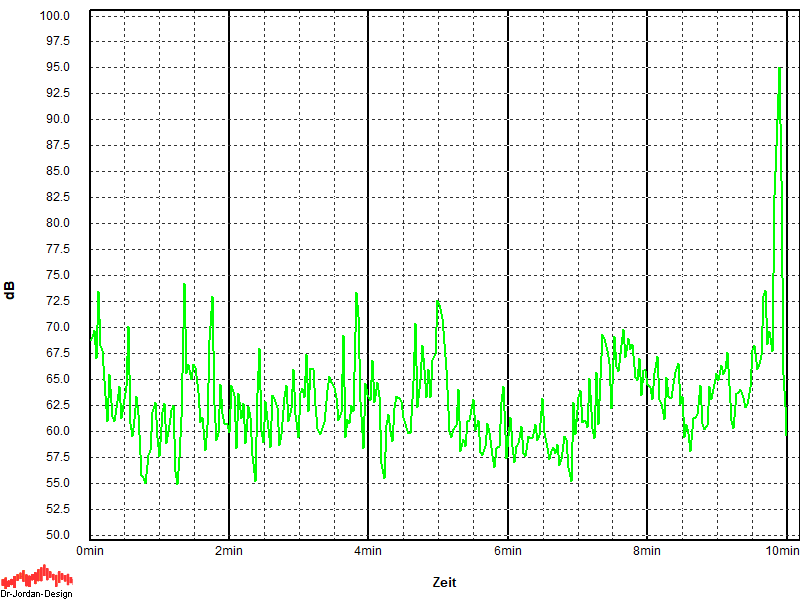
Task: Click the 60.0 dB axis label
Action: [56, 431]
